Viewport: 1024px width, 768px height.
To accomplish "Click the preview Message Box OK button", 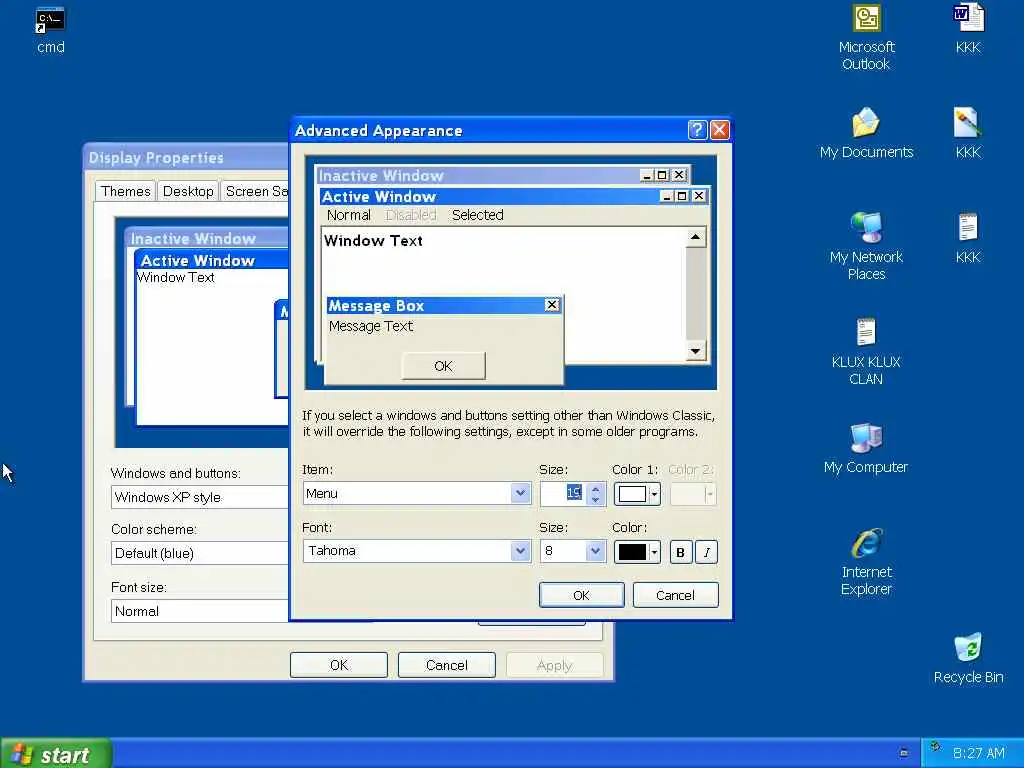I will pyautogui.click(x=443, y=366).
